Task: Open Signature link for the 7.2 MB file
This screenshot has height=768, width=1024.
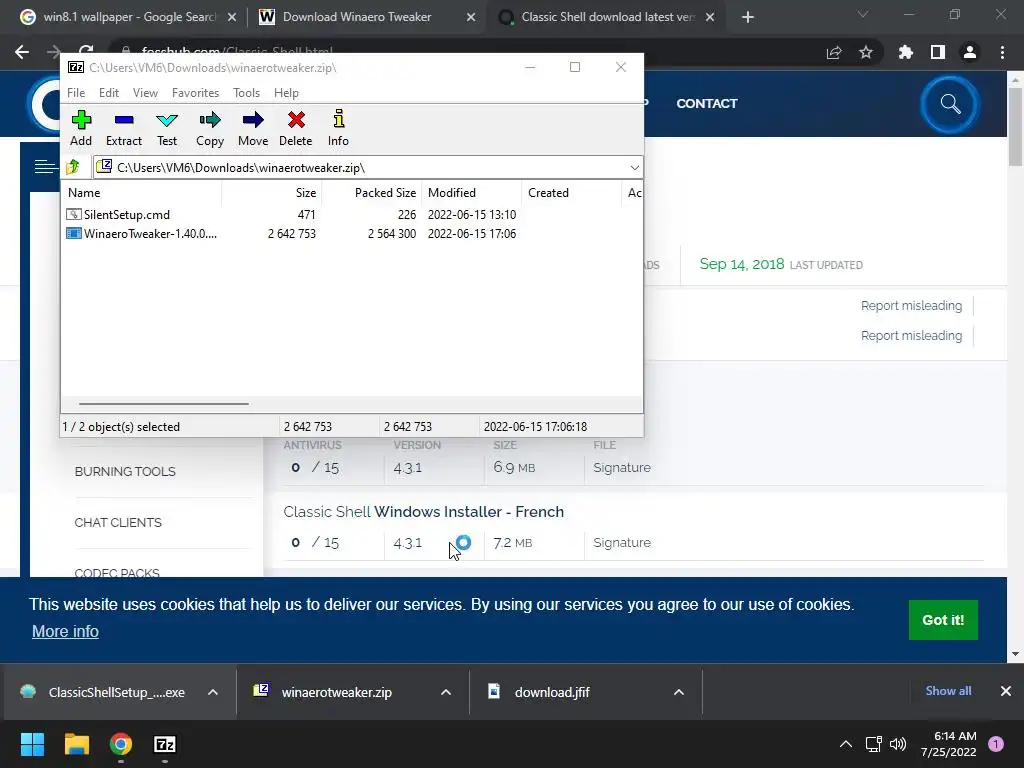Action: coord(622,543)
